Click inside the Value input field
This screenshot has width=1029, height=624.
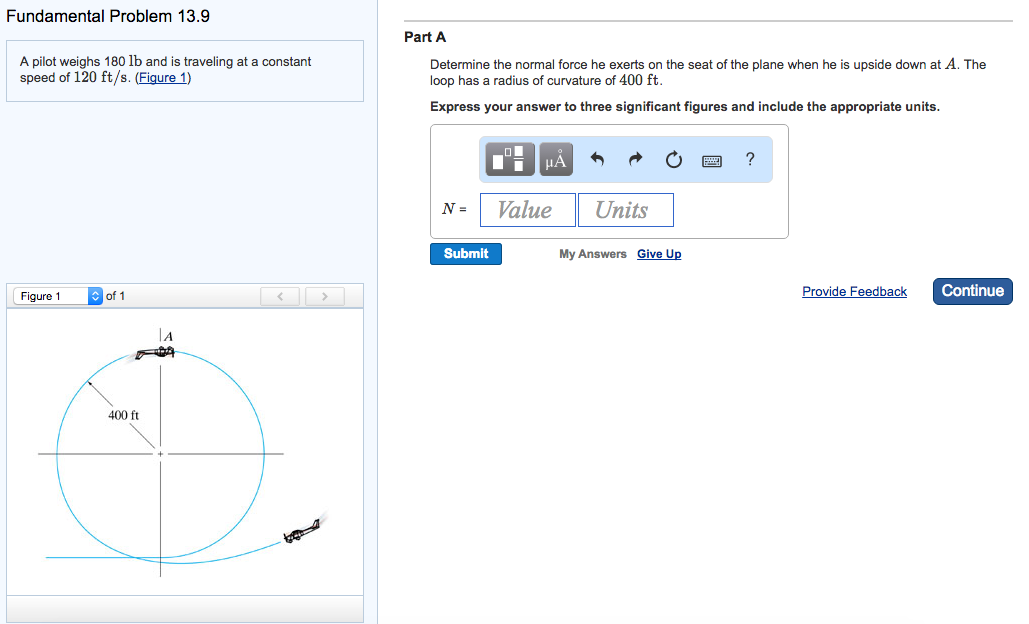click(x=527, y=209)
